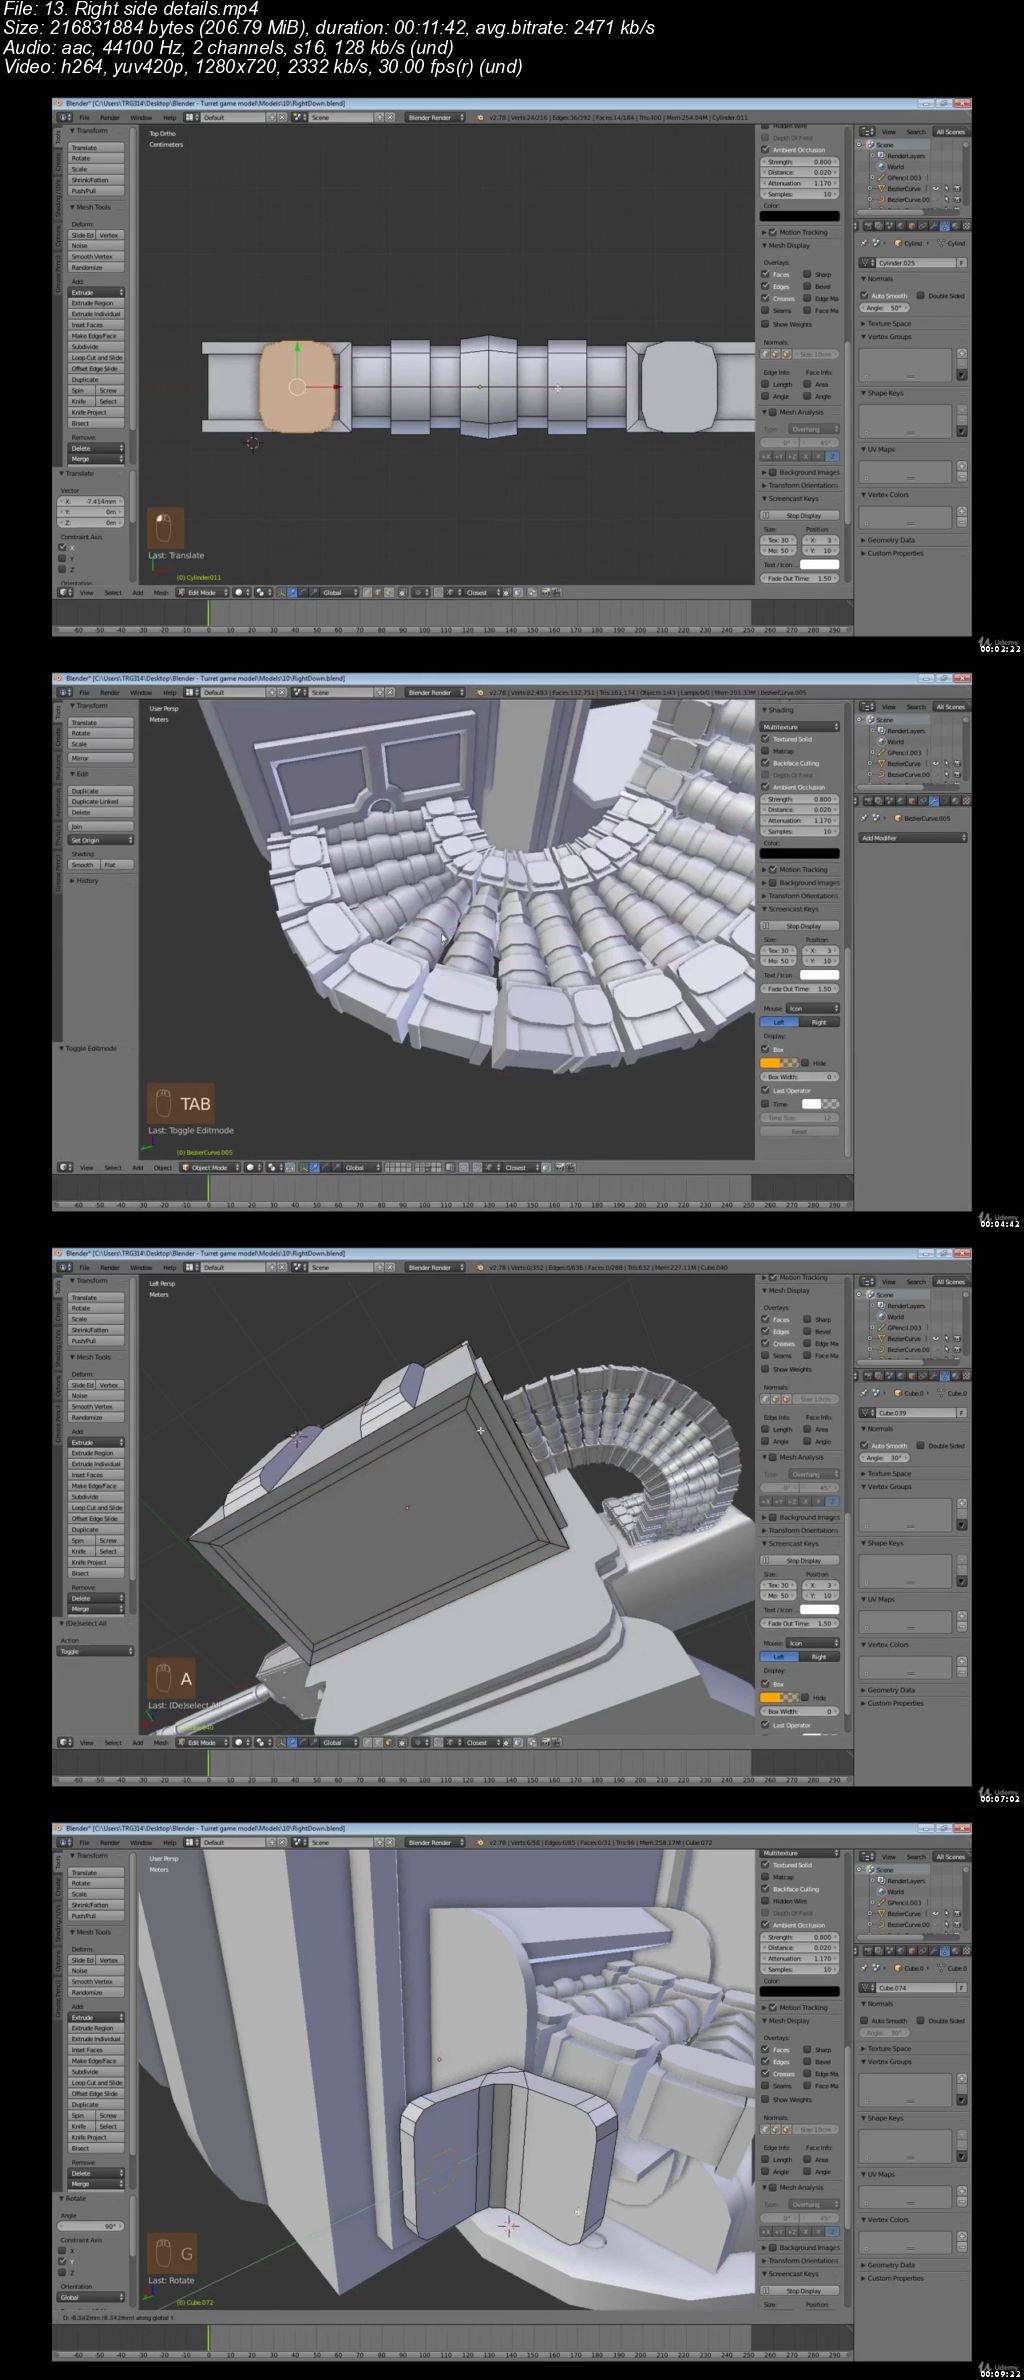Select Right mouse toggle in 00:04:42 frame
The image size is (1024, 2380).
tap(819, 1022)
